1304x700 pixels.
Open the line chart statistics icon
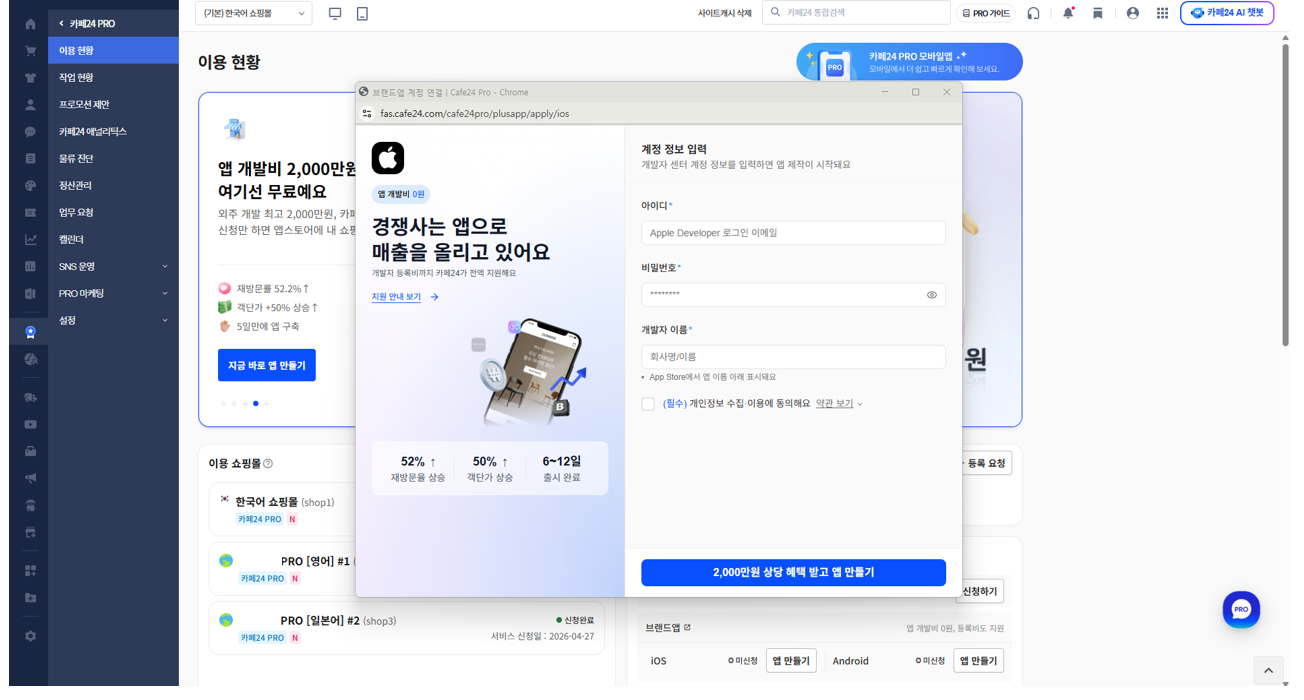30,240
